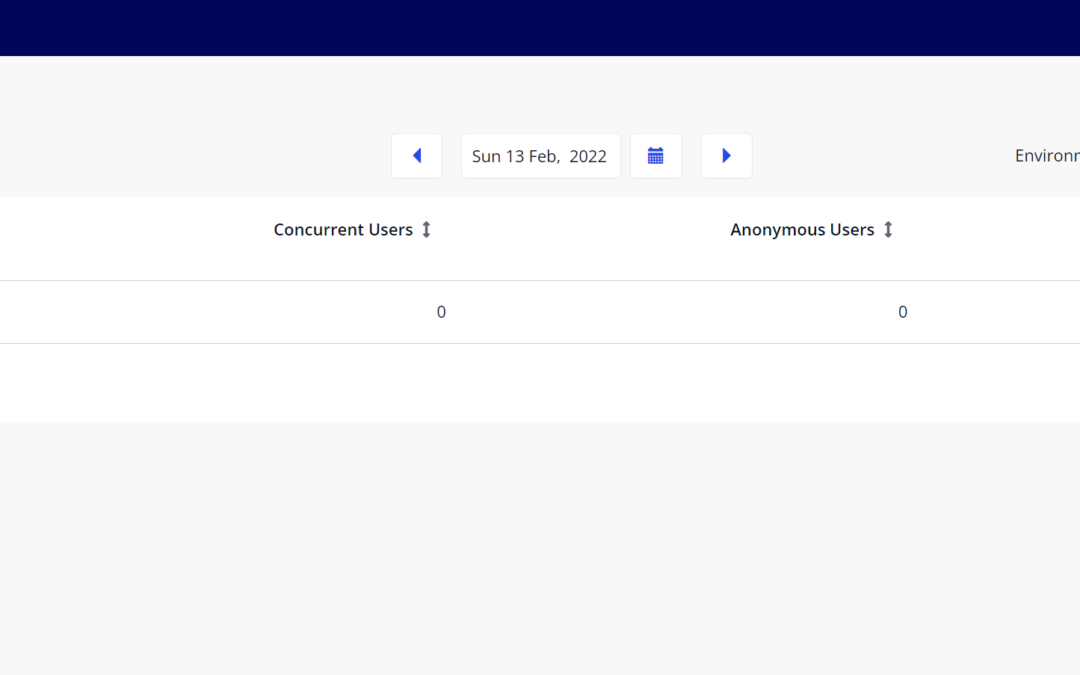
Task: Click the word Sun in the date field
Action: [486, 156]
